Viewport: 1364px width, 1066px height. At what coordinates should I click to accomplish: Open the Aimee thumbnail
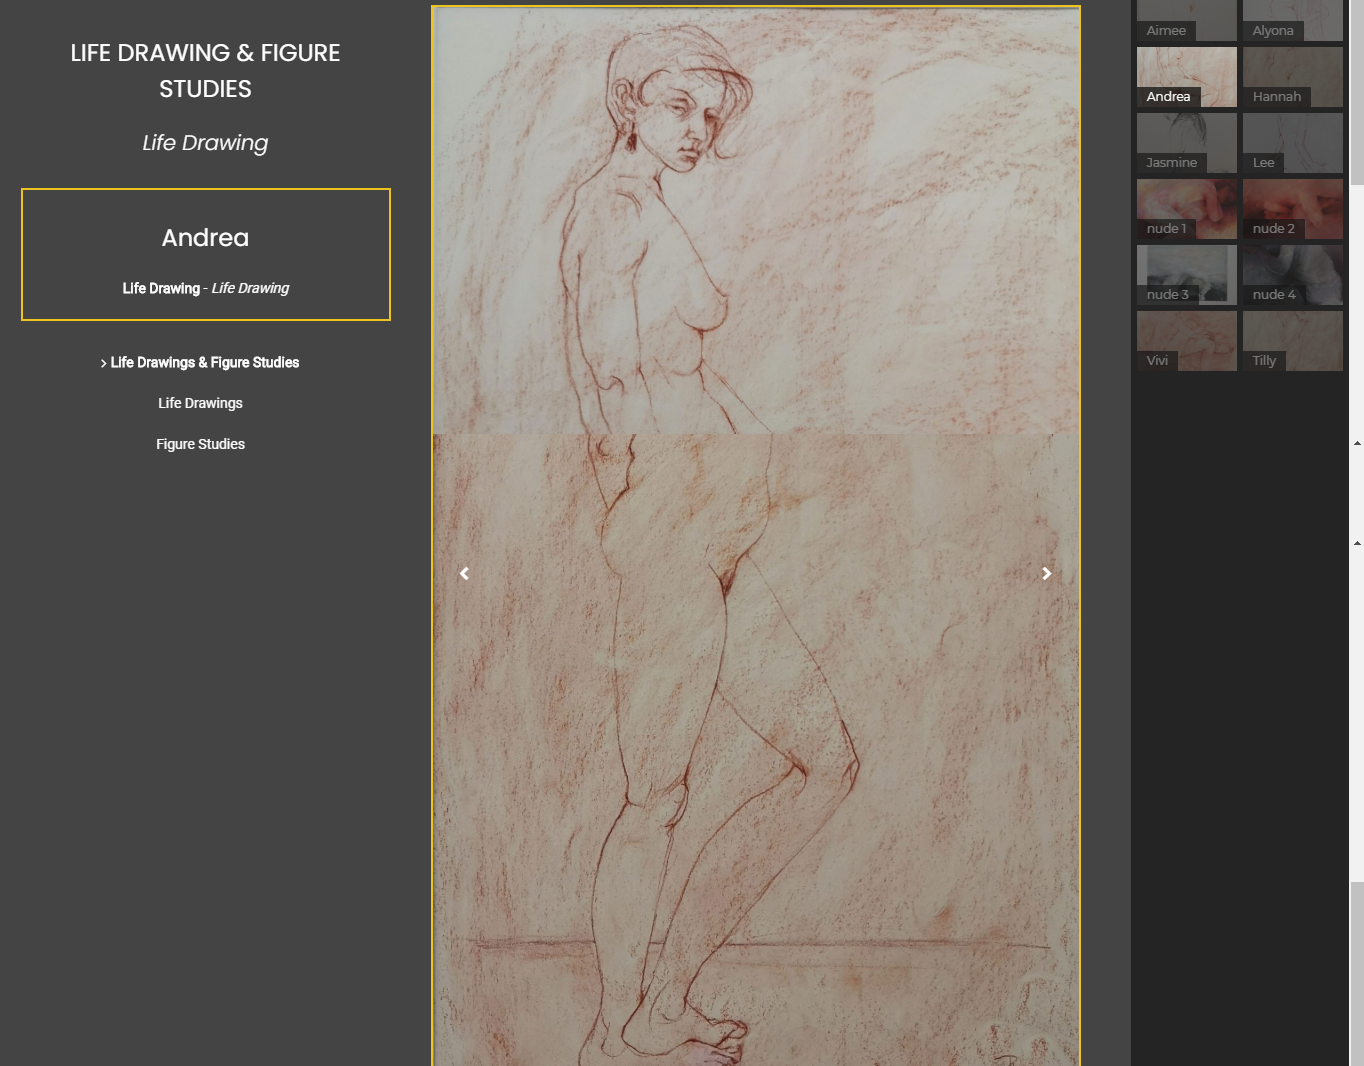coord(1187,20)
